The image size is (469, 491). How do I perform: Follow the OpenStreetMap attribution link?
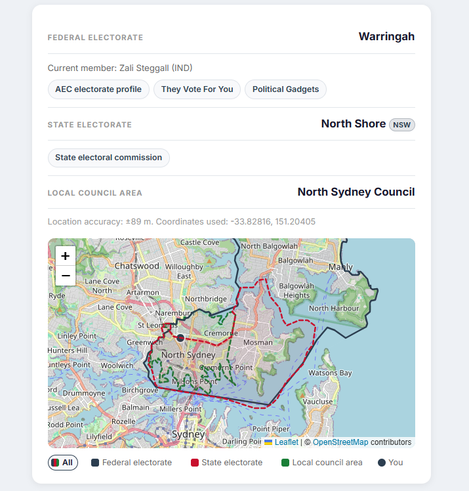(x=340, y=442)
